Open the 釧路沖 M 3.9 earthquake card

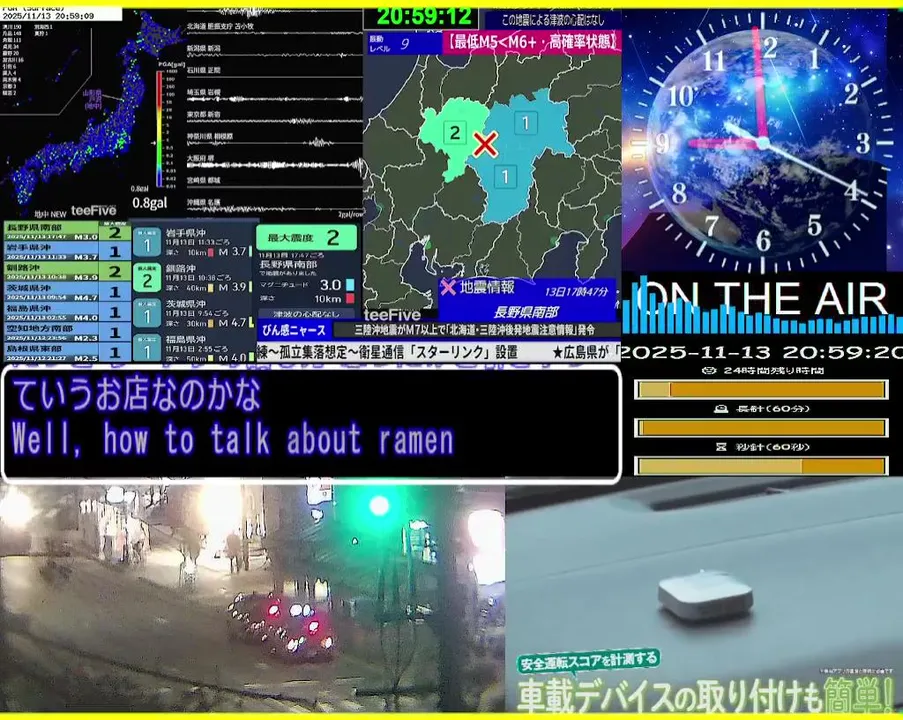(194, 278)
